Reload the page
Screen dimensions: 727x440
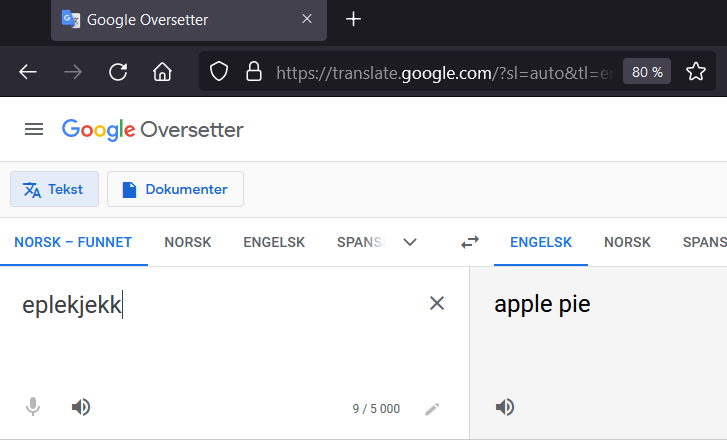(x=118, y=72)
